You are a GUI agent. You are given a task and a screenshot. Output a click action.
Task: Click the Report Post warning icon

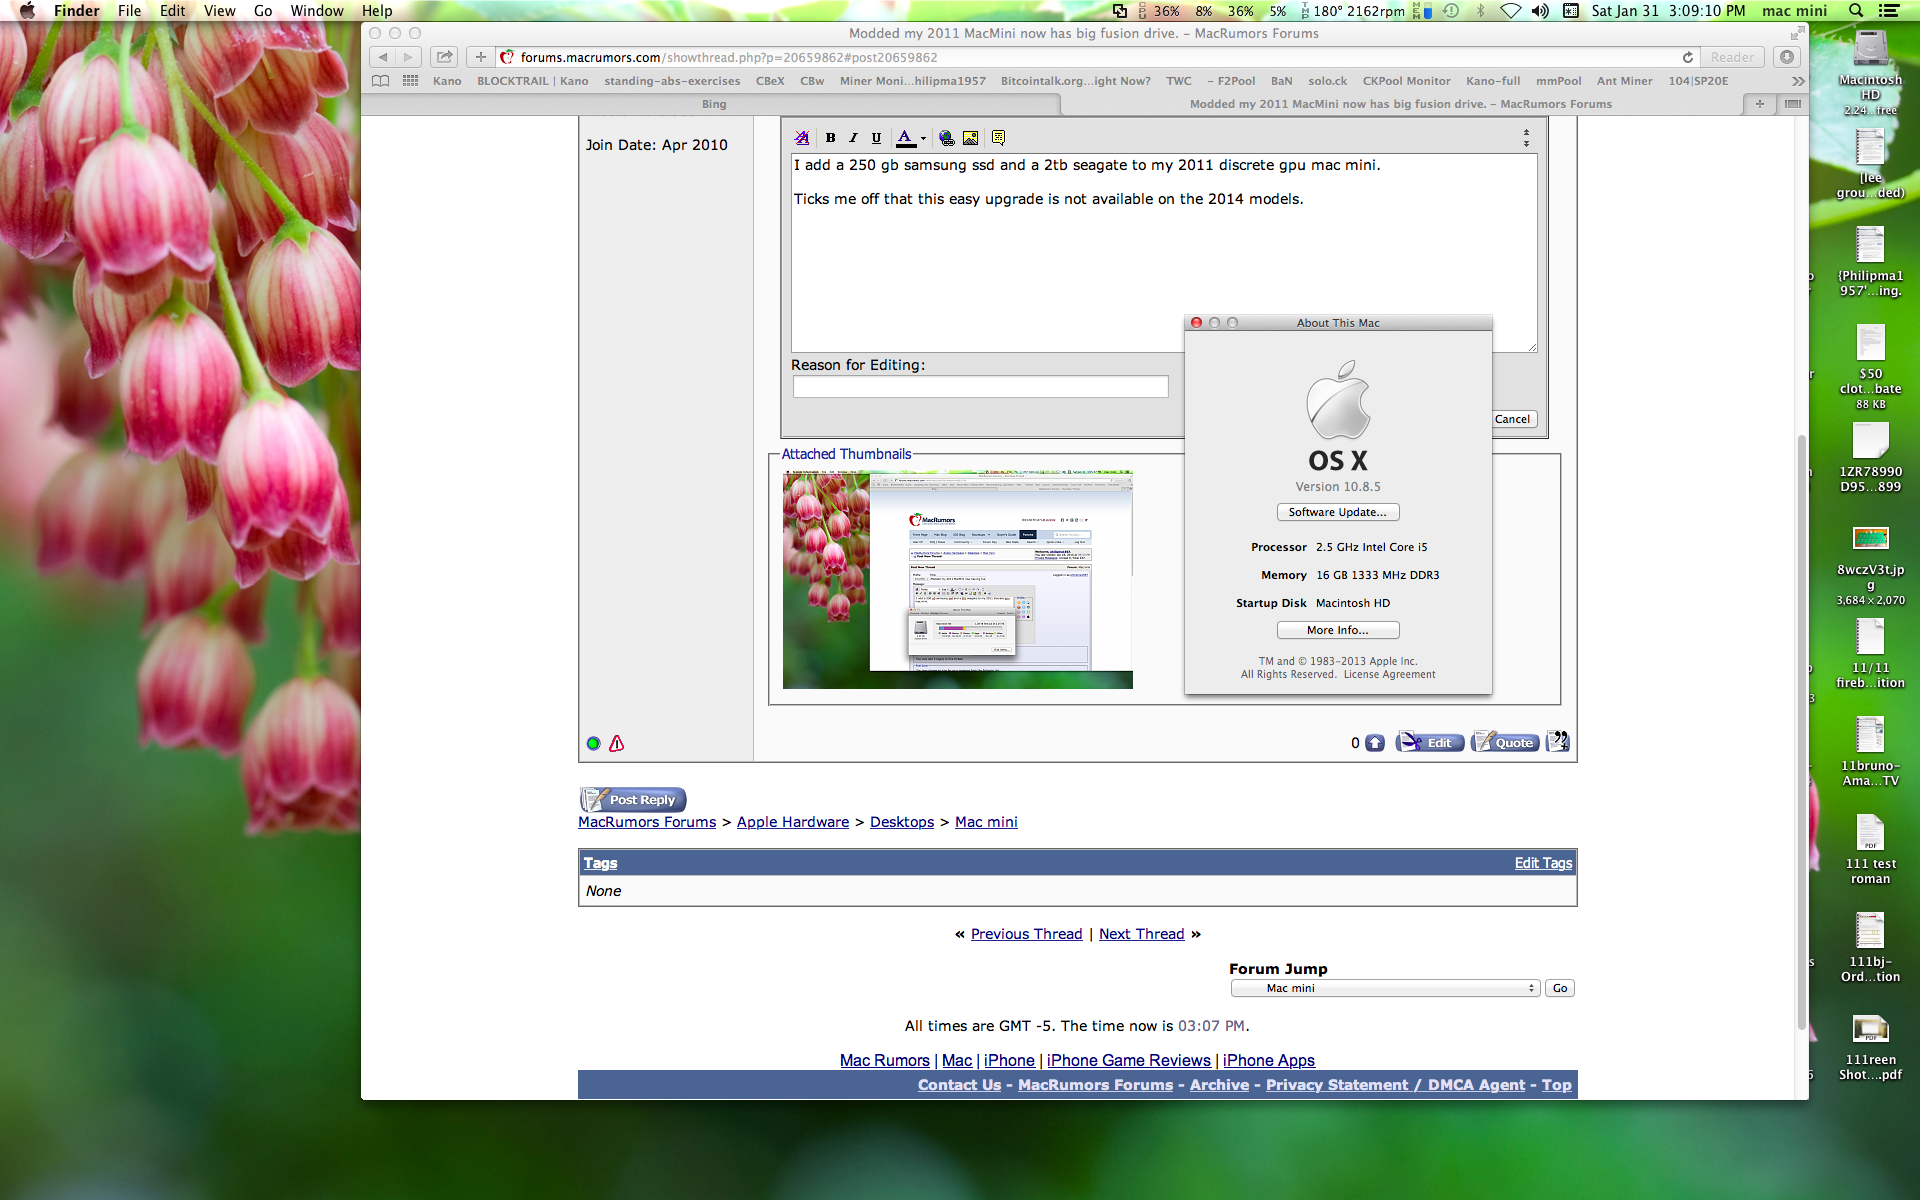(617, 743)
